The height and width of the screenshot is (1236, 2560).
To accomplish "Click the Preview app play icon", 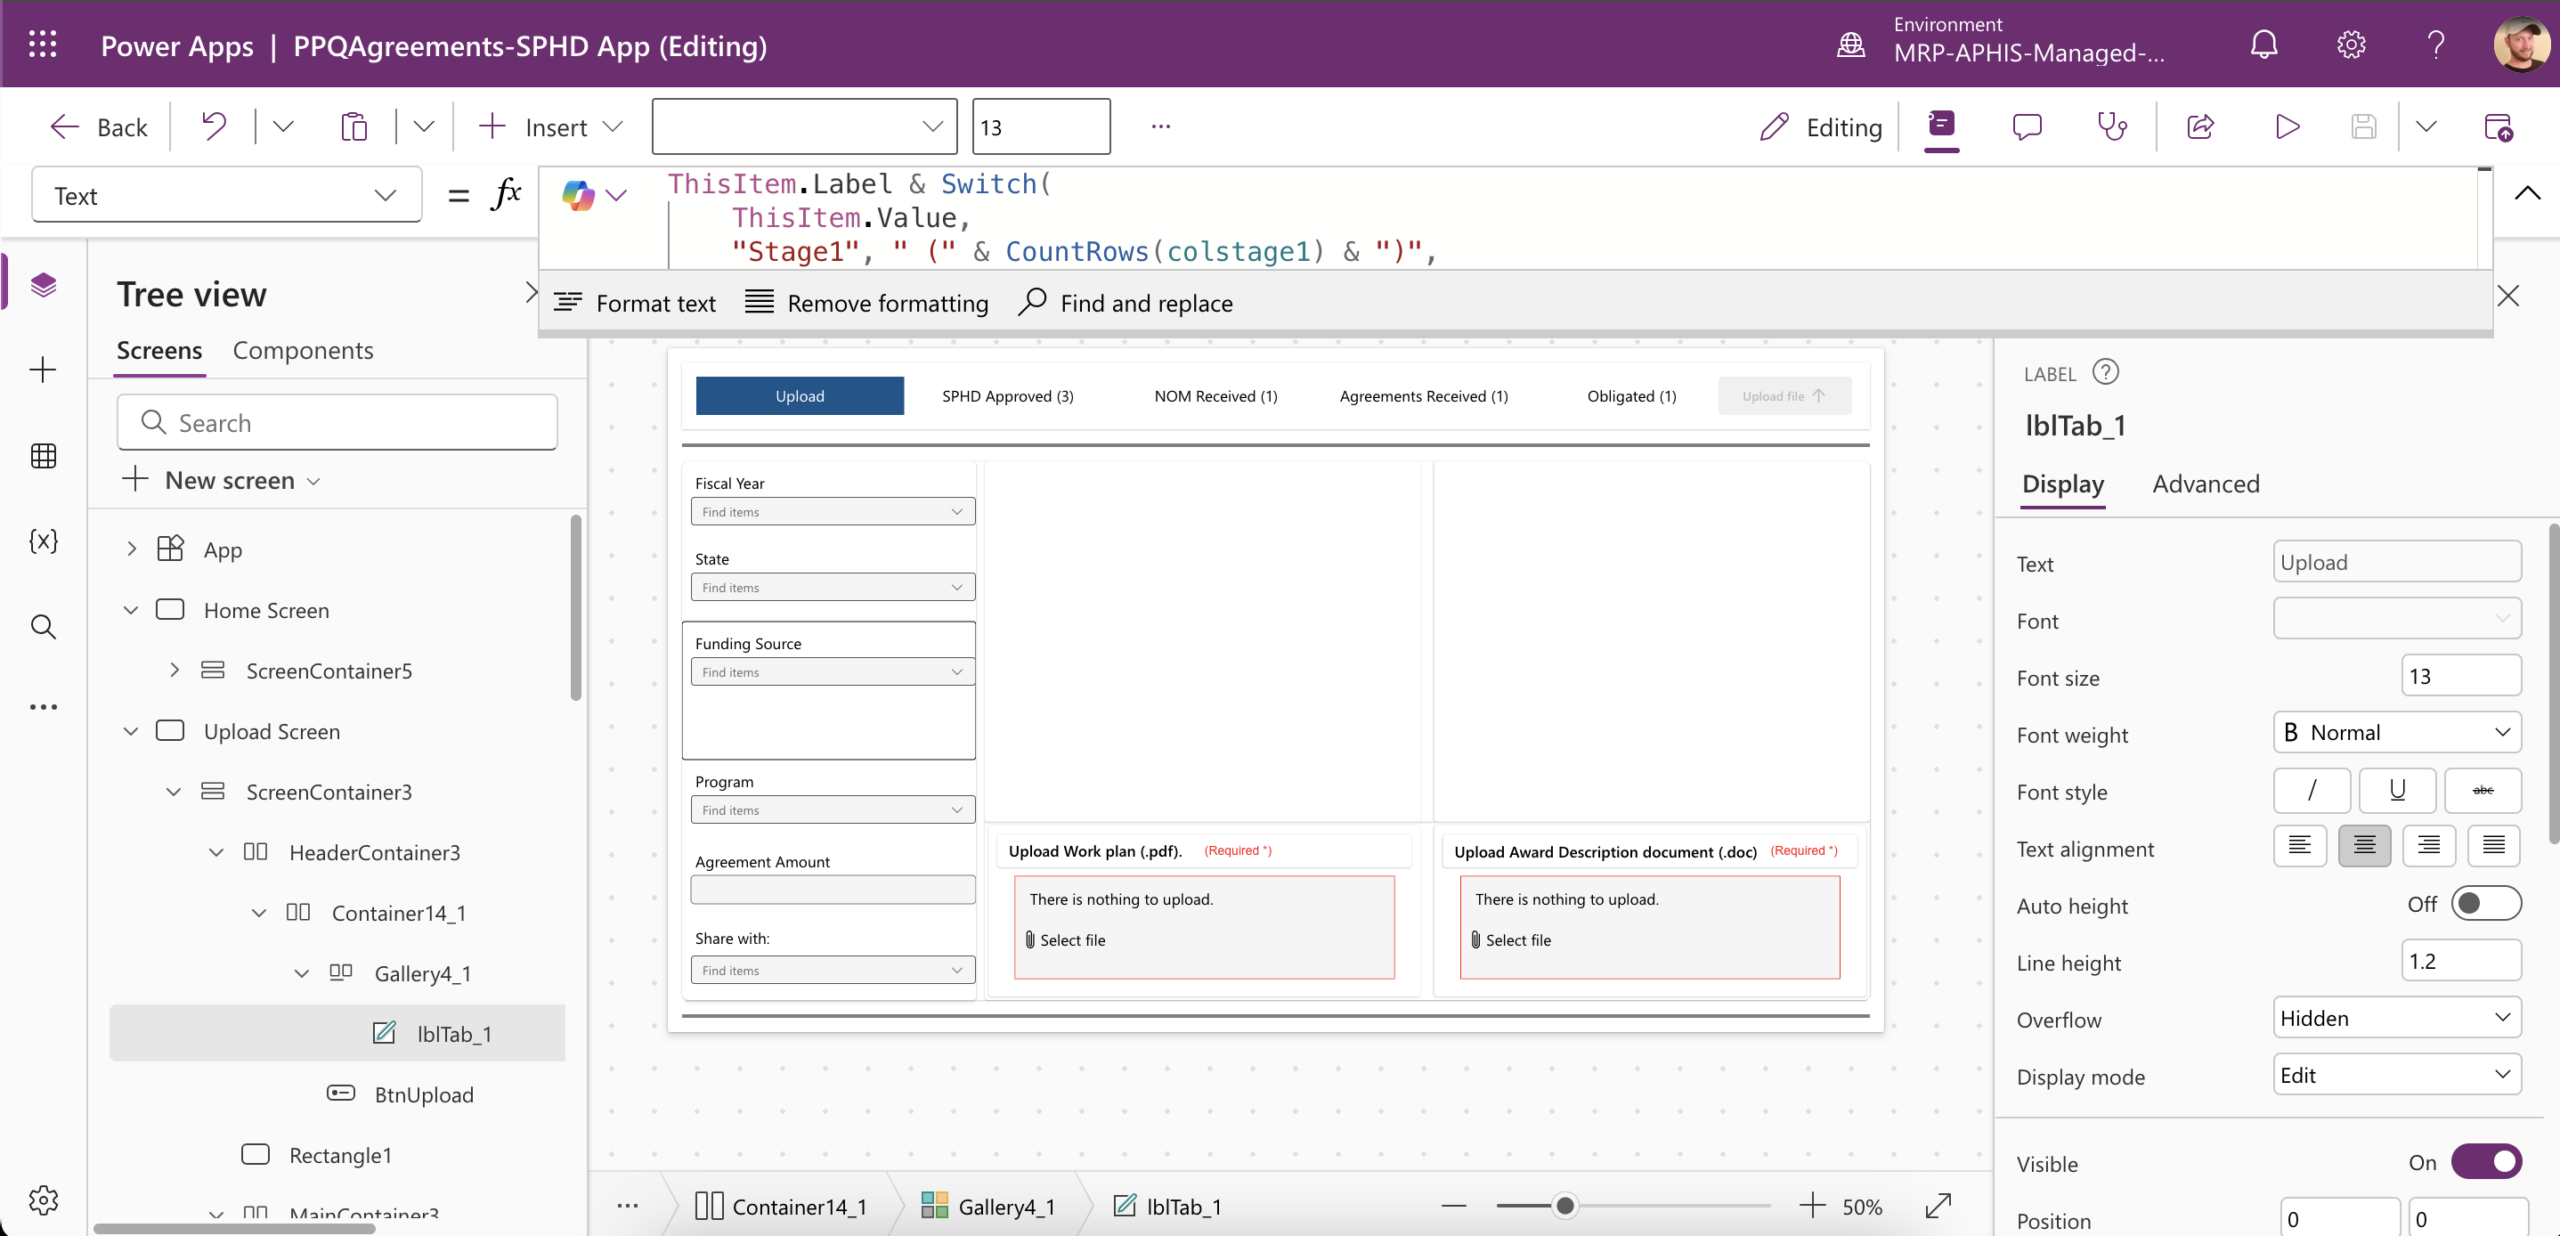I will tap(2287, 127).
